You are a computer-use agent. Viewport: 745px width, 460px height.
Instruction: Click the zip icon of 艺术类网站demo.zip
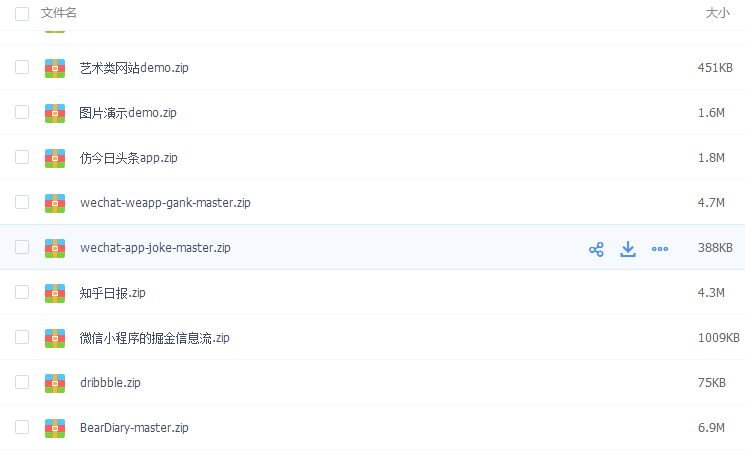pyautogui.click(x=55, y=68)
